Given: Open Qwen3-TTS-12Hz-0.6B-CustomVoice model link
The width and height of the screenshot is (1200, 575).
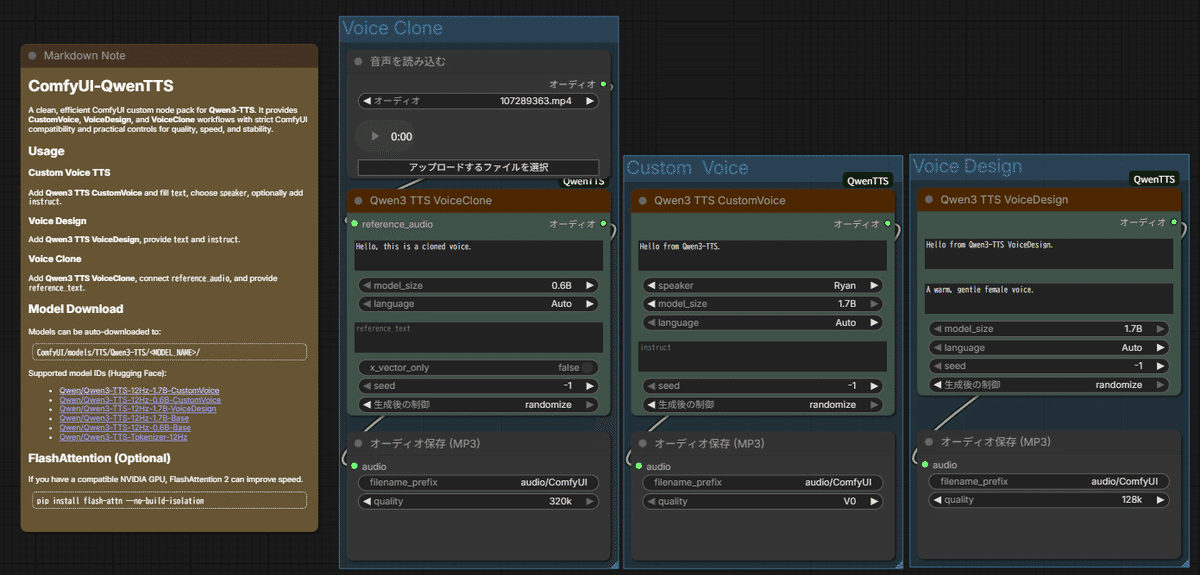Looking at the screenshot, I should pos(139,399).
